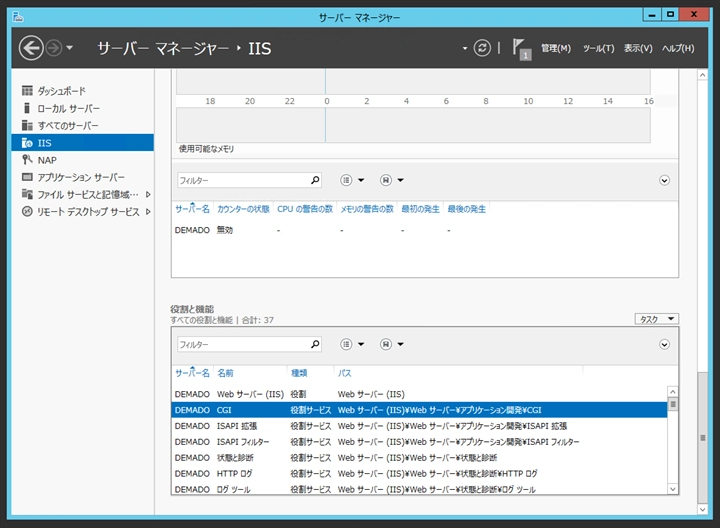
Task: Click the search icon in the roles filter
Action: coord(315,344)
